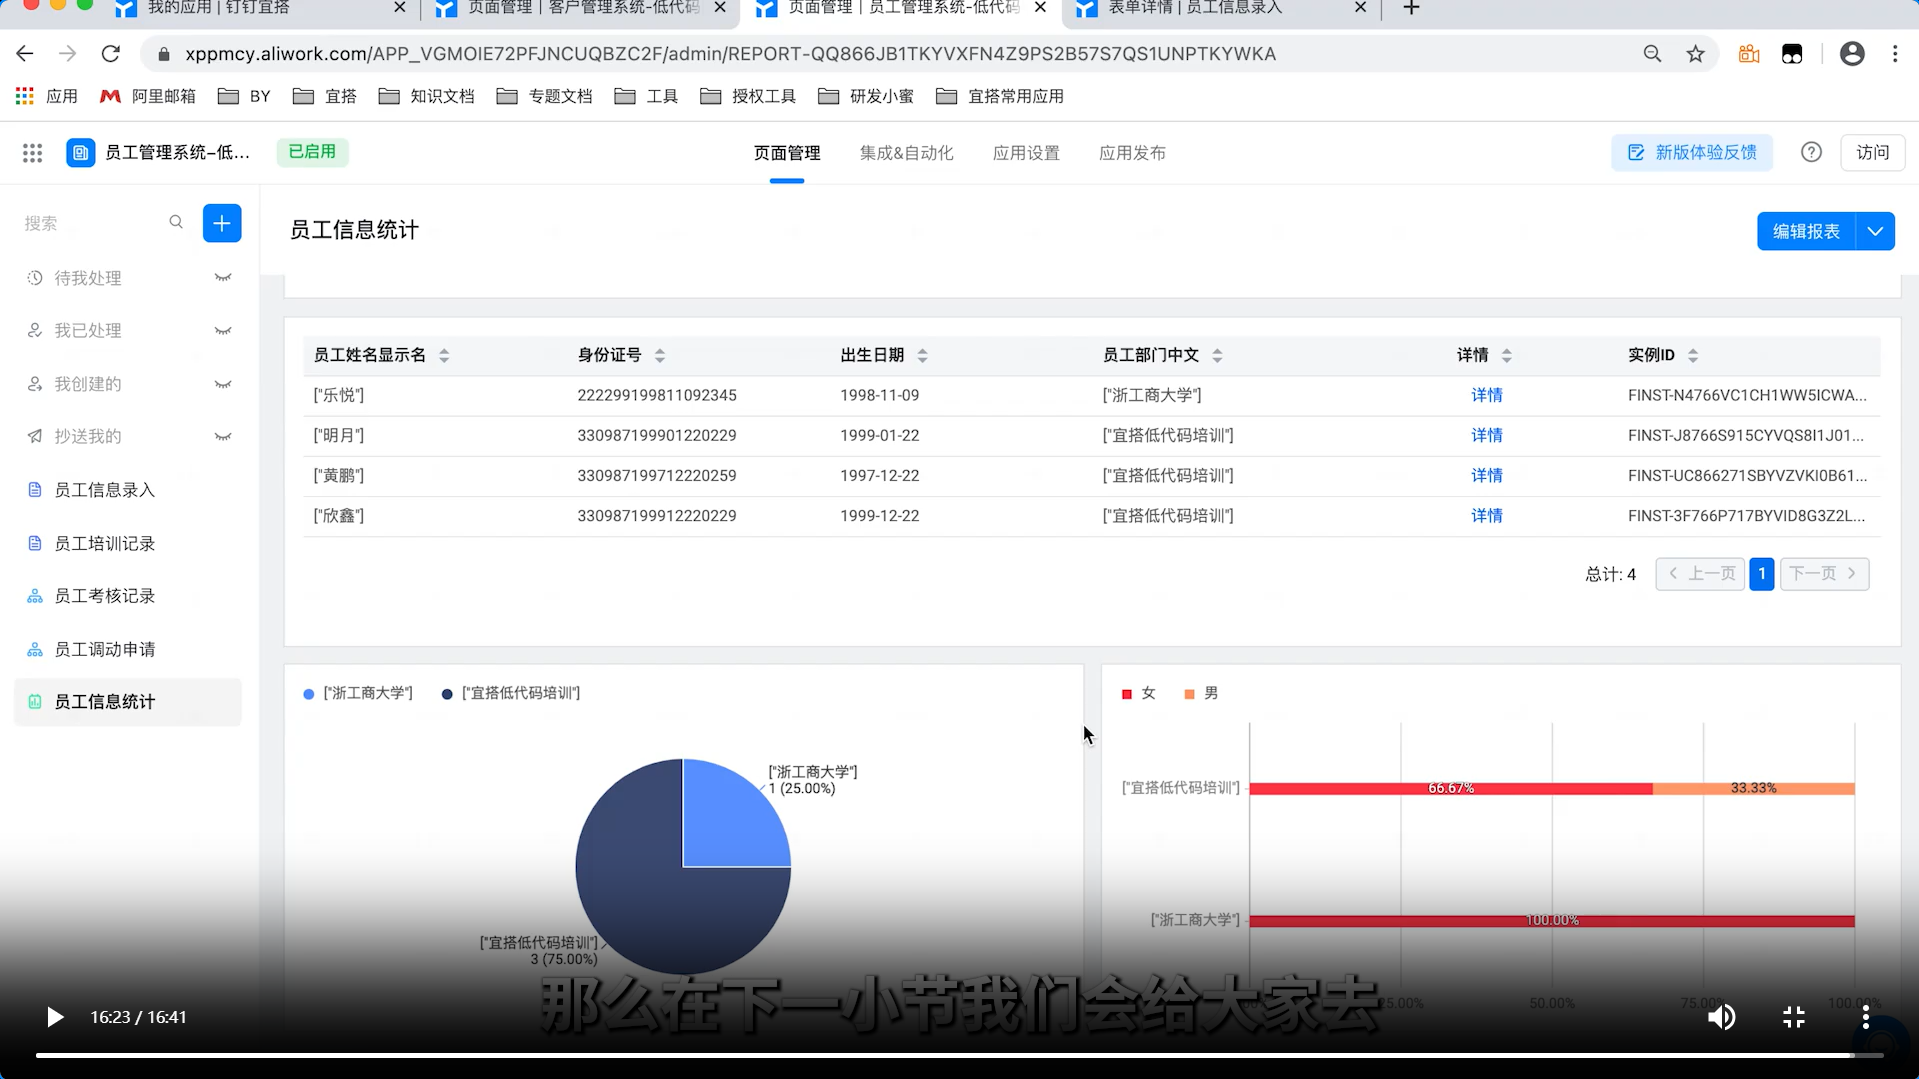Click the browser back arrow
The image size is (1919, 1079).
click(25, 54)
